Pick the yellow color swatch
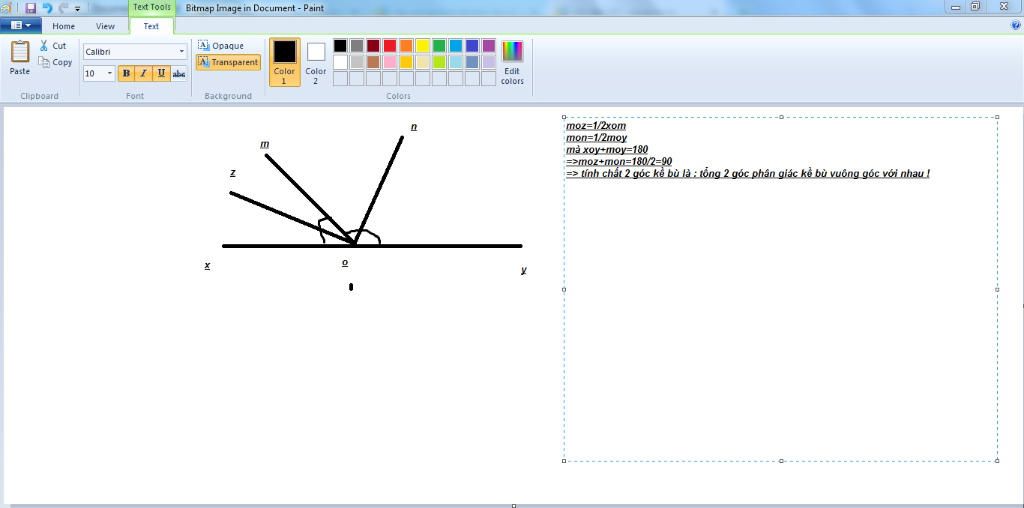1024x508 pixels. click(423, 46)
